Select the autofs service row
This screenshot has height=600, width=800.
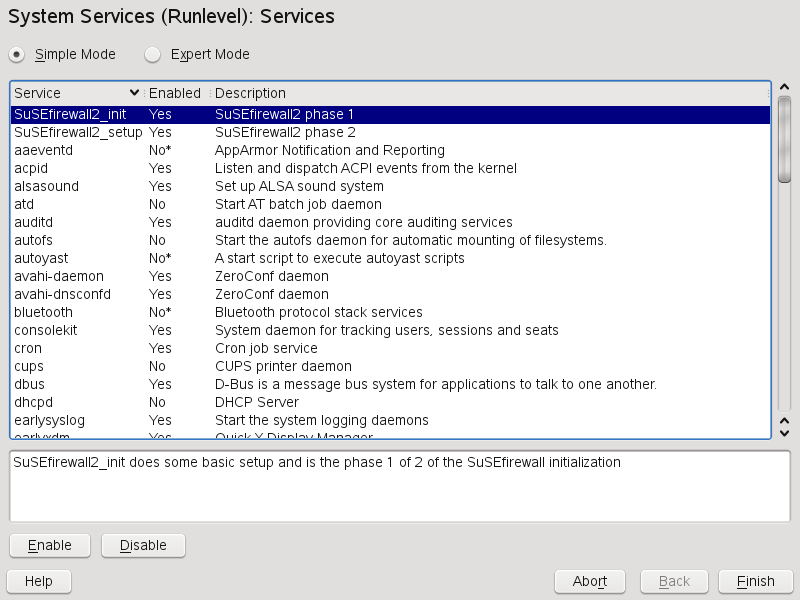pos(390,240)
